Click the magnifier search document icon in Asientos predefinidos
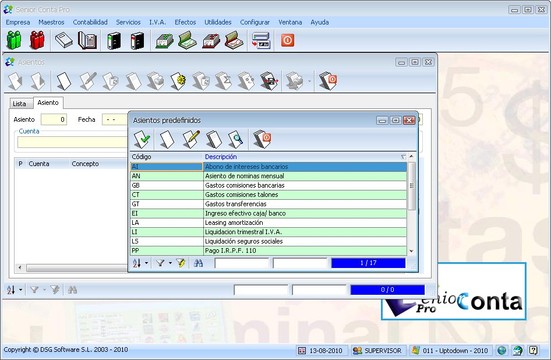This screenshot has width=551, height=360. point(235,139)
